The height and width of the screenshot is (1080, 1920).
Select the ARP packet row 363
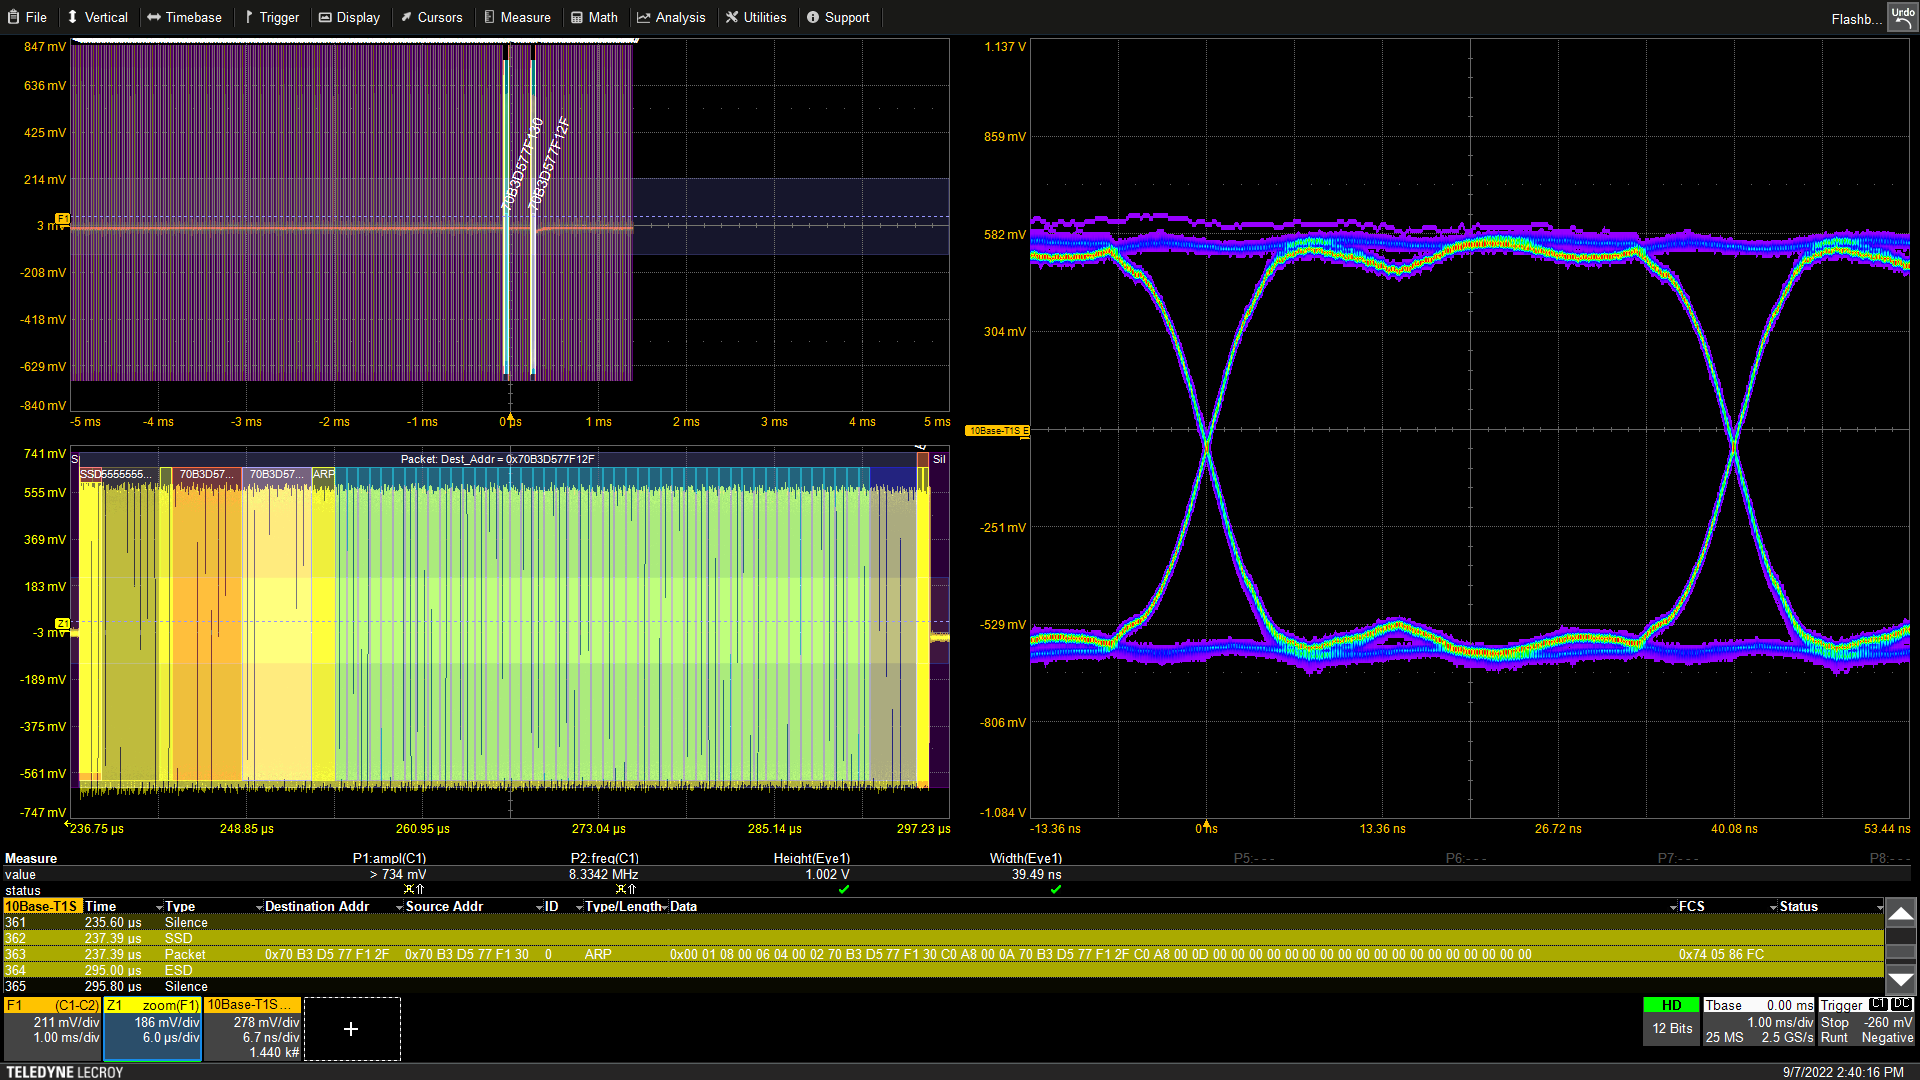600,954
